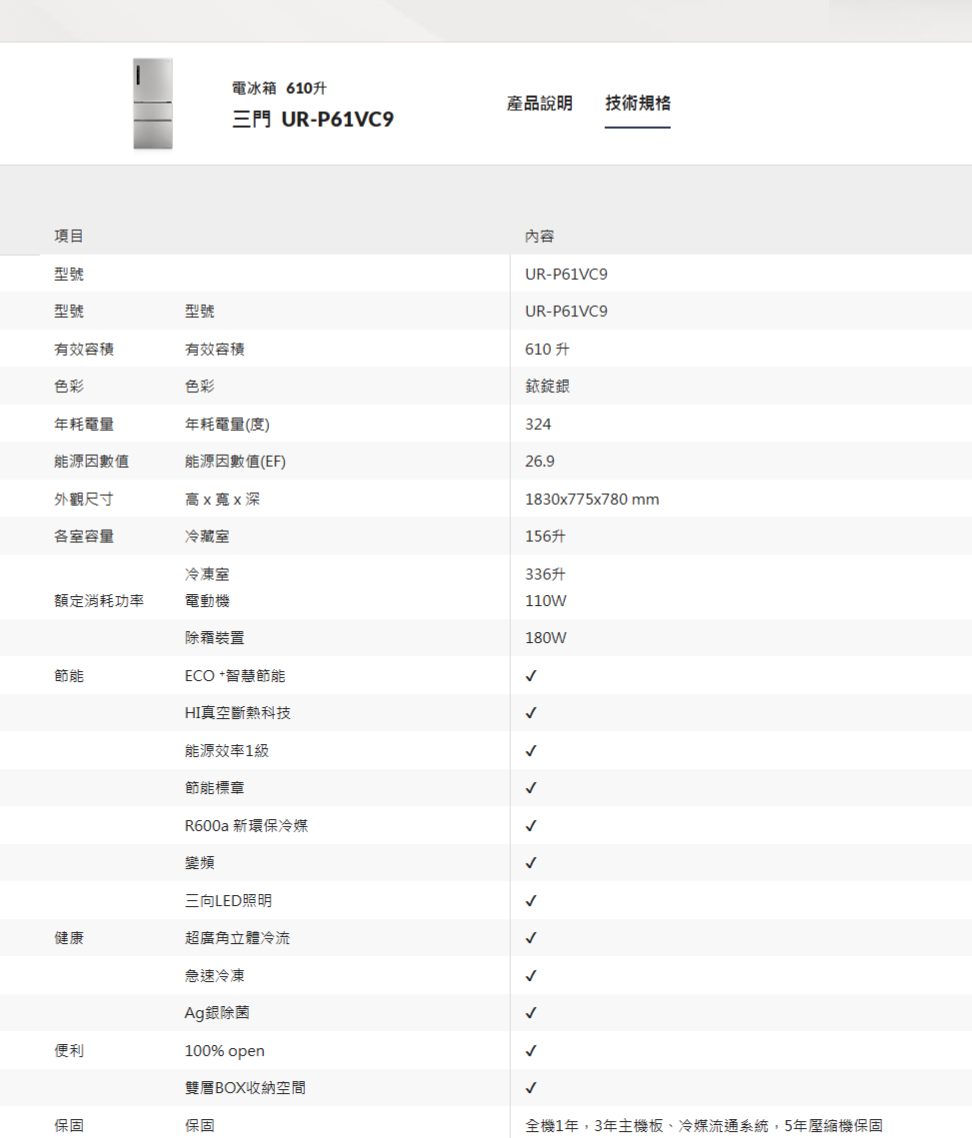Click the checkmark for 變頻

[x=531, y=863]
